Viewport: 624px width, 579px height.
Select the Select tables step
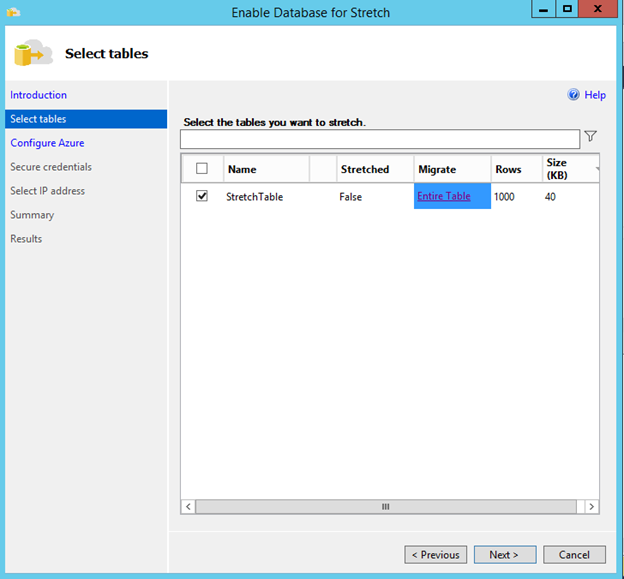pos(86,119)
